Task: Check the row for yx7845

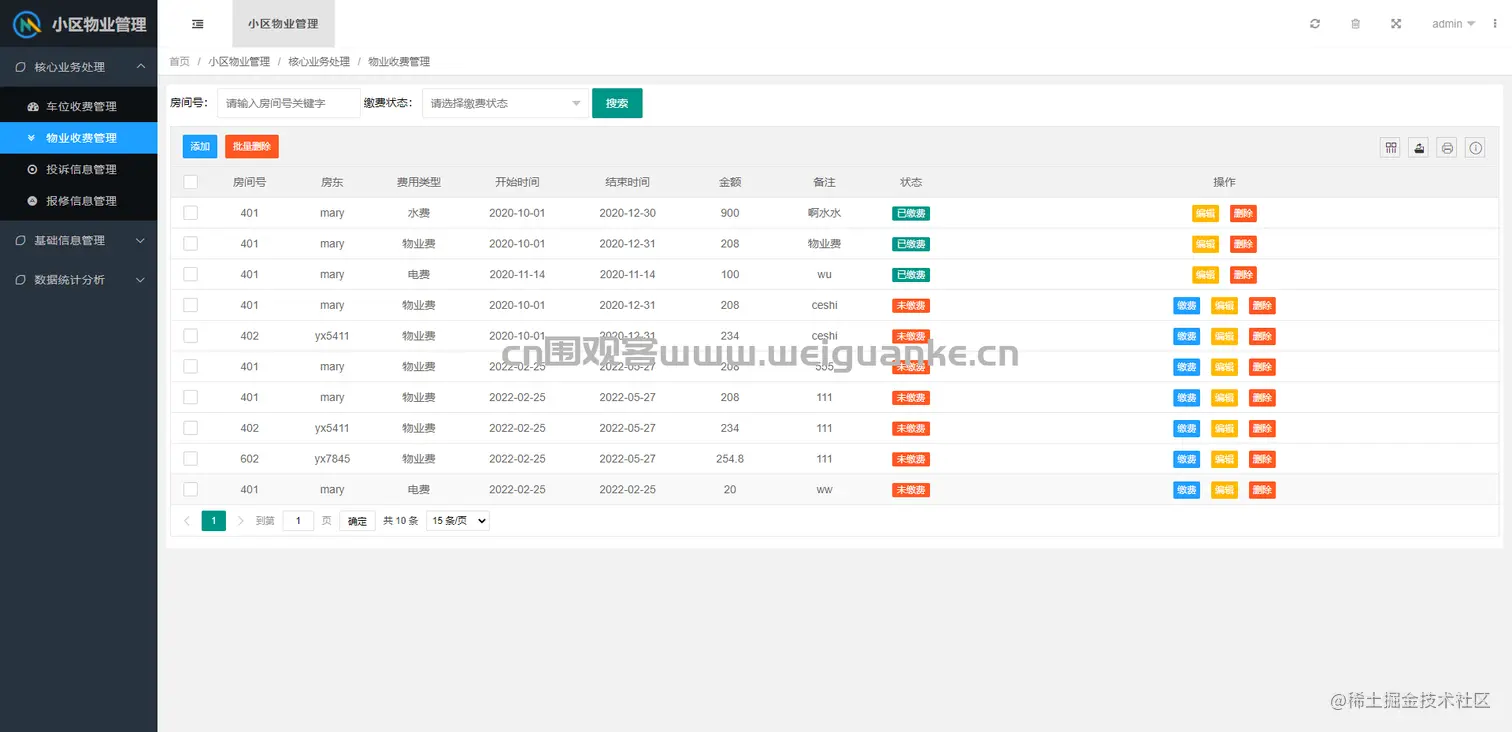Action: pyautogui.click(x=191, y=459)
